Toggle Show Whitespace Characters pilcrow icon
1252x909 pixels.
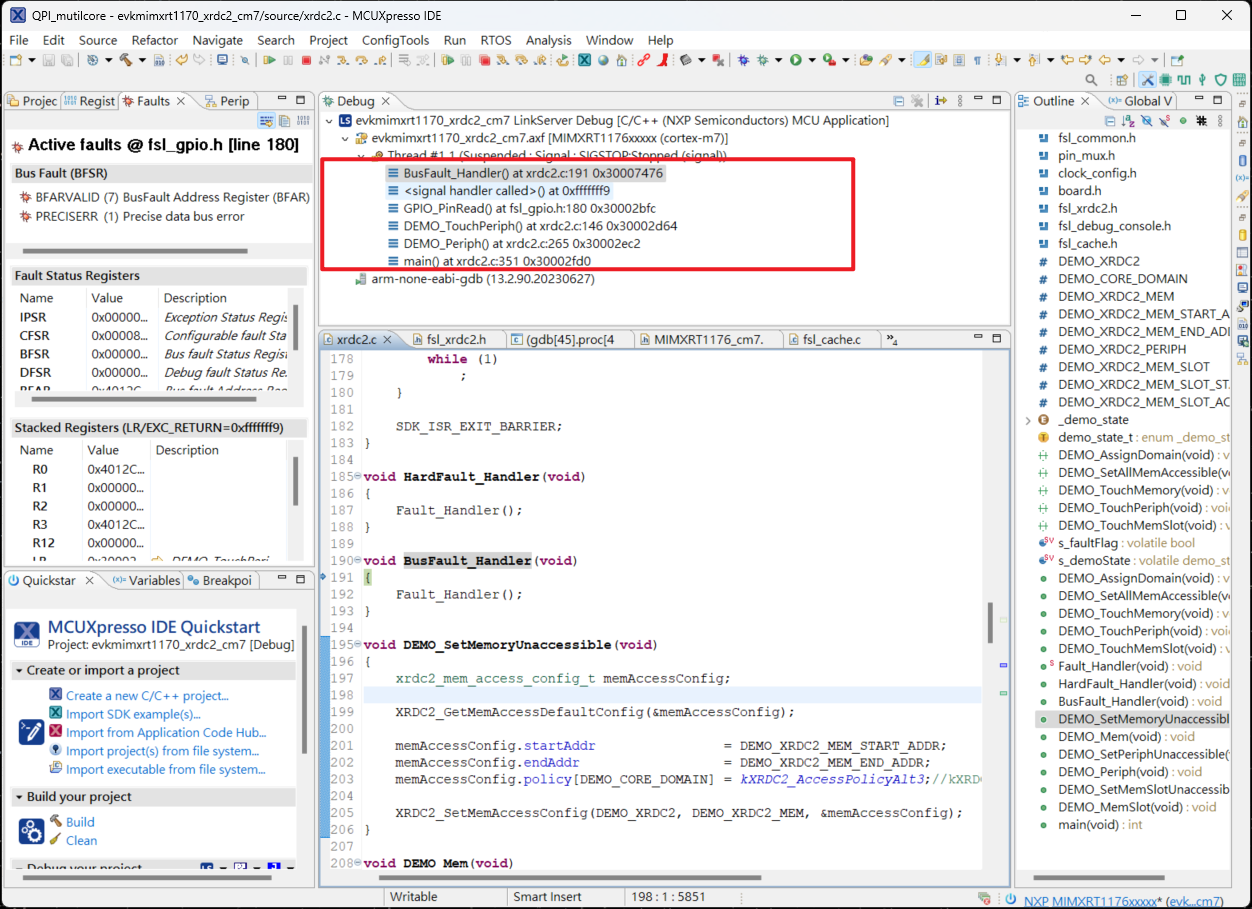coord(977,60)
